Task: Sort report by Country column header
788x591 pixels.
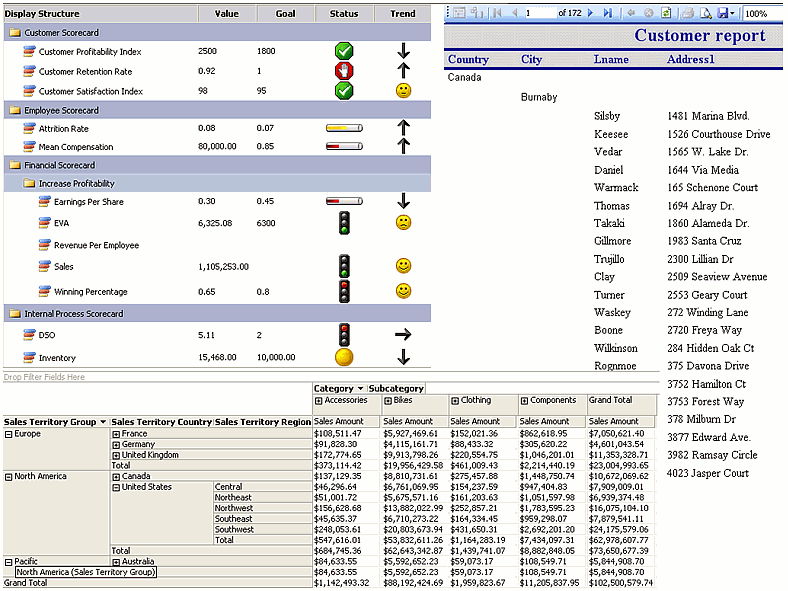Action: pos(468,60)
